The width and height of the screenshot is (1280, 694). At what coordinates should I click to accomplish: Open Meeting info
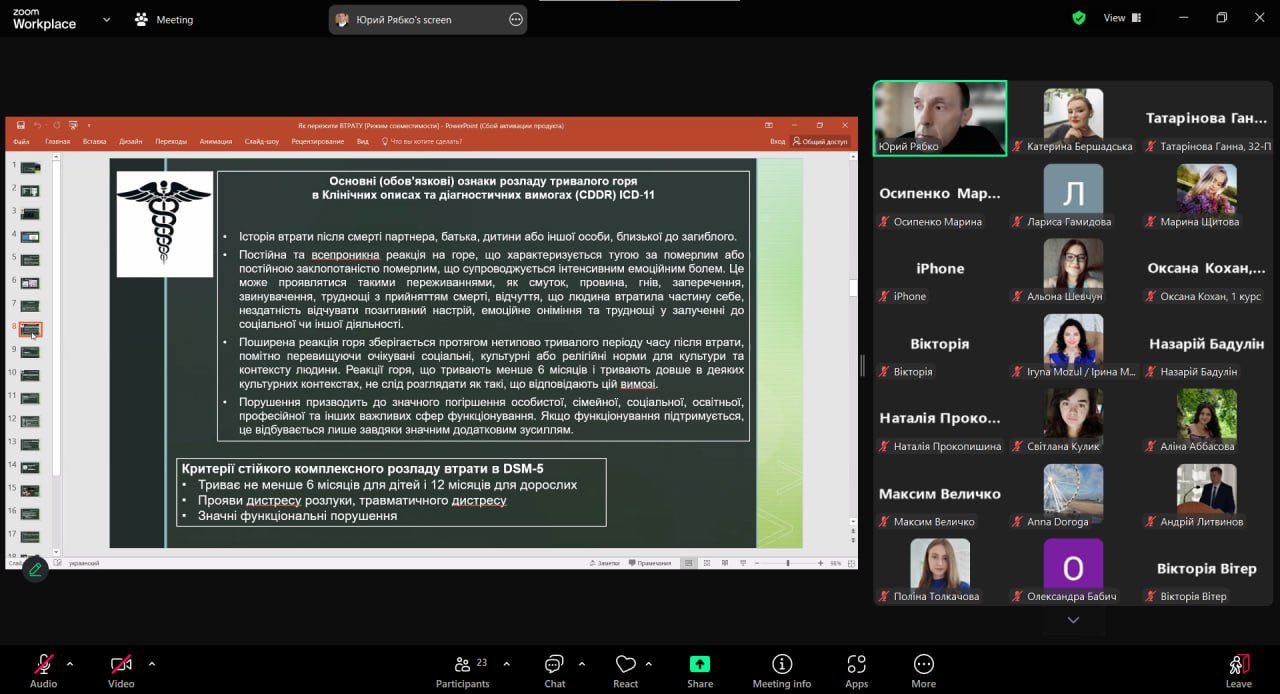tap(782, 670)
